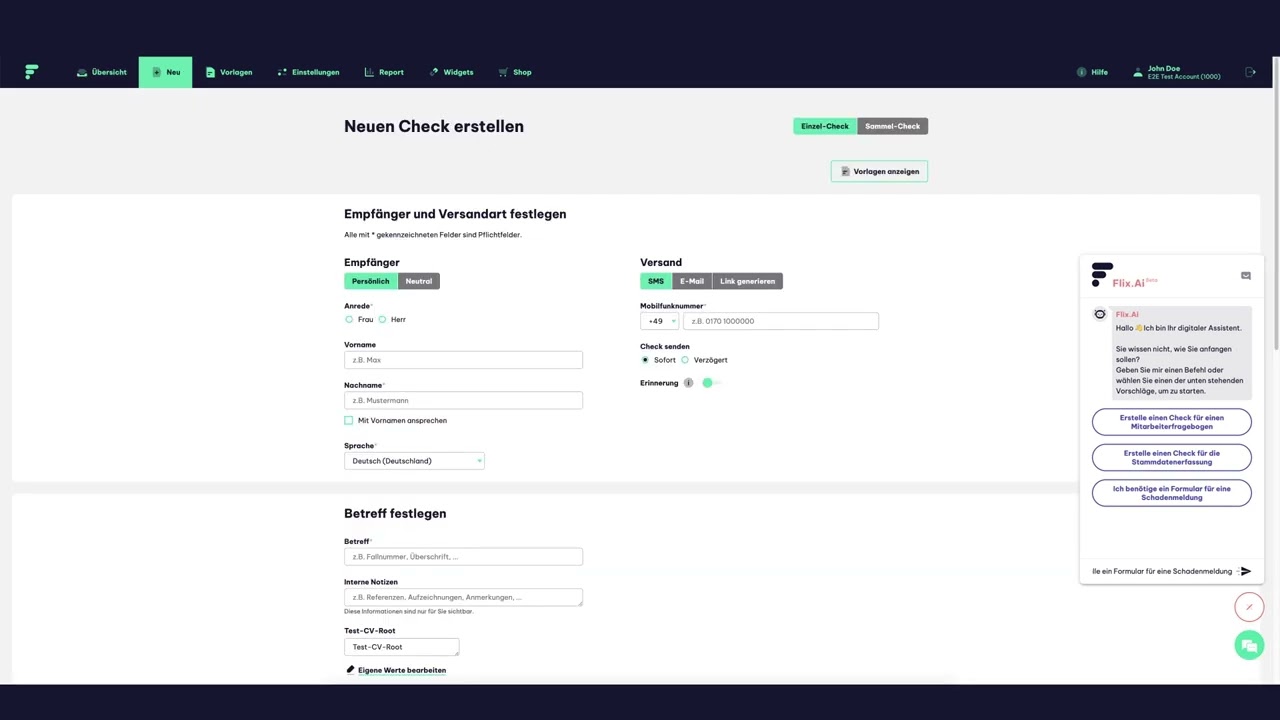The height and width of the screenshot is (720, 1280).
Task: Open Report in navigation
Action: (x=384, y=72)
